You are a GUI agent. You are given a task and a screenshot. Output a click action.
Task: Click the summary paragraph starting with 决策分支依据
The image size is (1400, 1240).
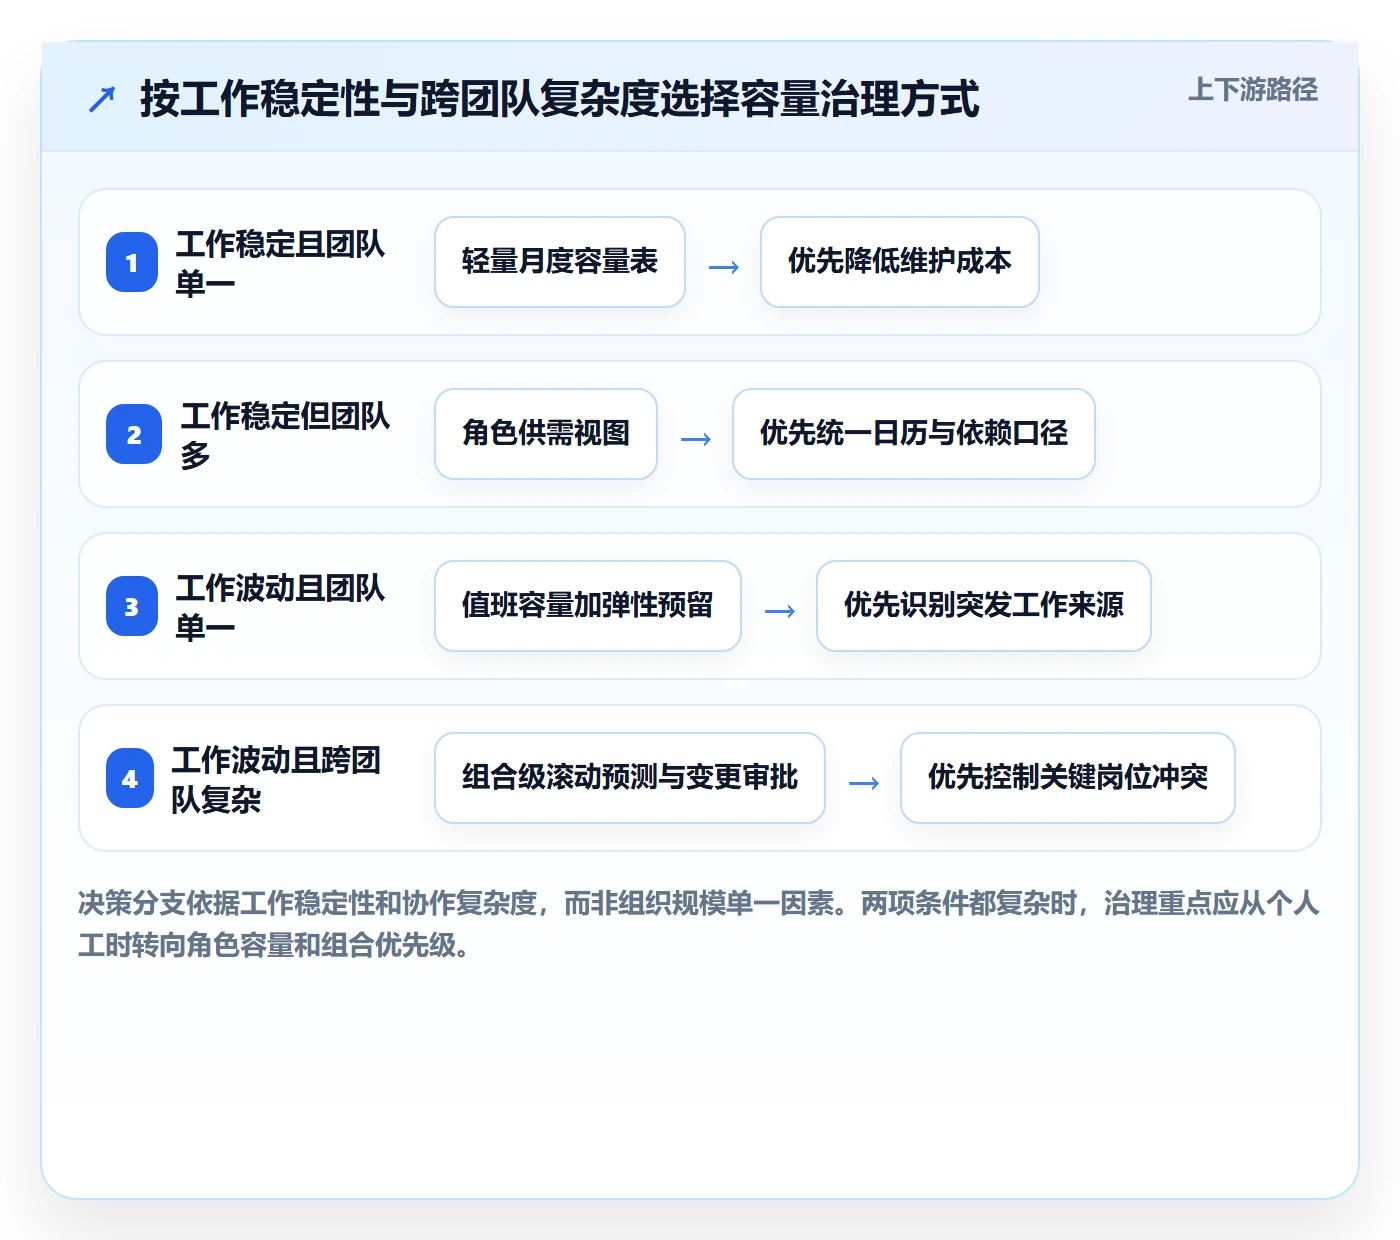(x=699, y=924)
